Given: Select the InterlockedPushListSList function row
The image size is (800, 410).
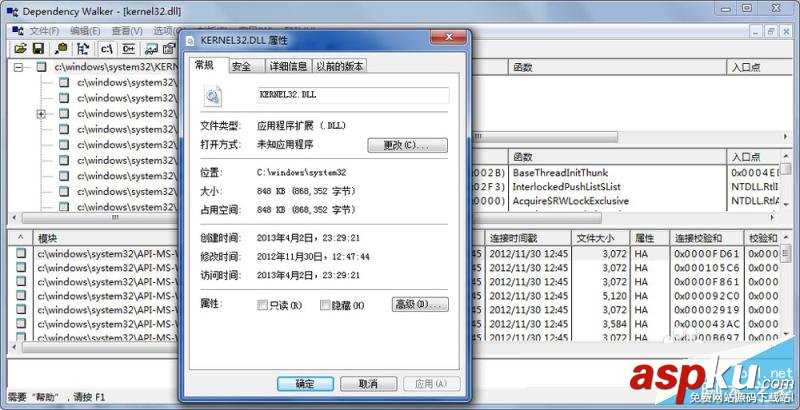Looking at the screenshot, I should coord(566,187).
